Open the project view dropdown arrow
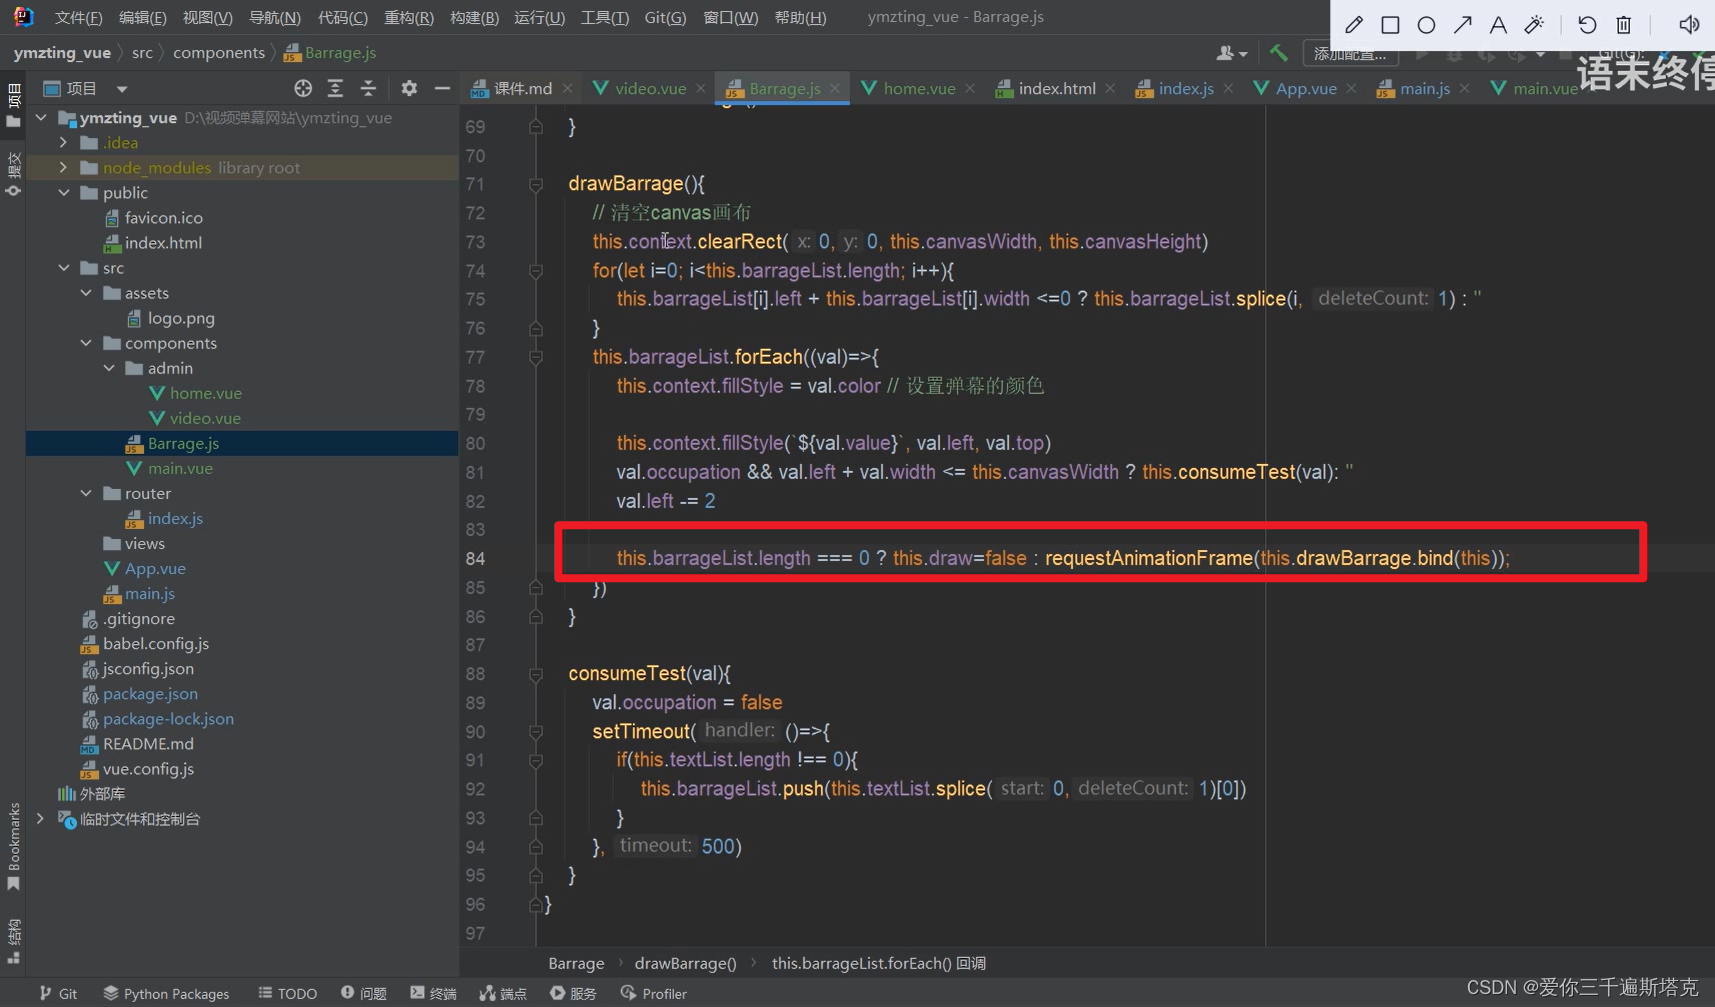 pos(121,89)
